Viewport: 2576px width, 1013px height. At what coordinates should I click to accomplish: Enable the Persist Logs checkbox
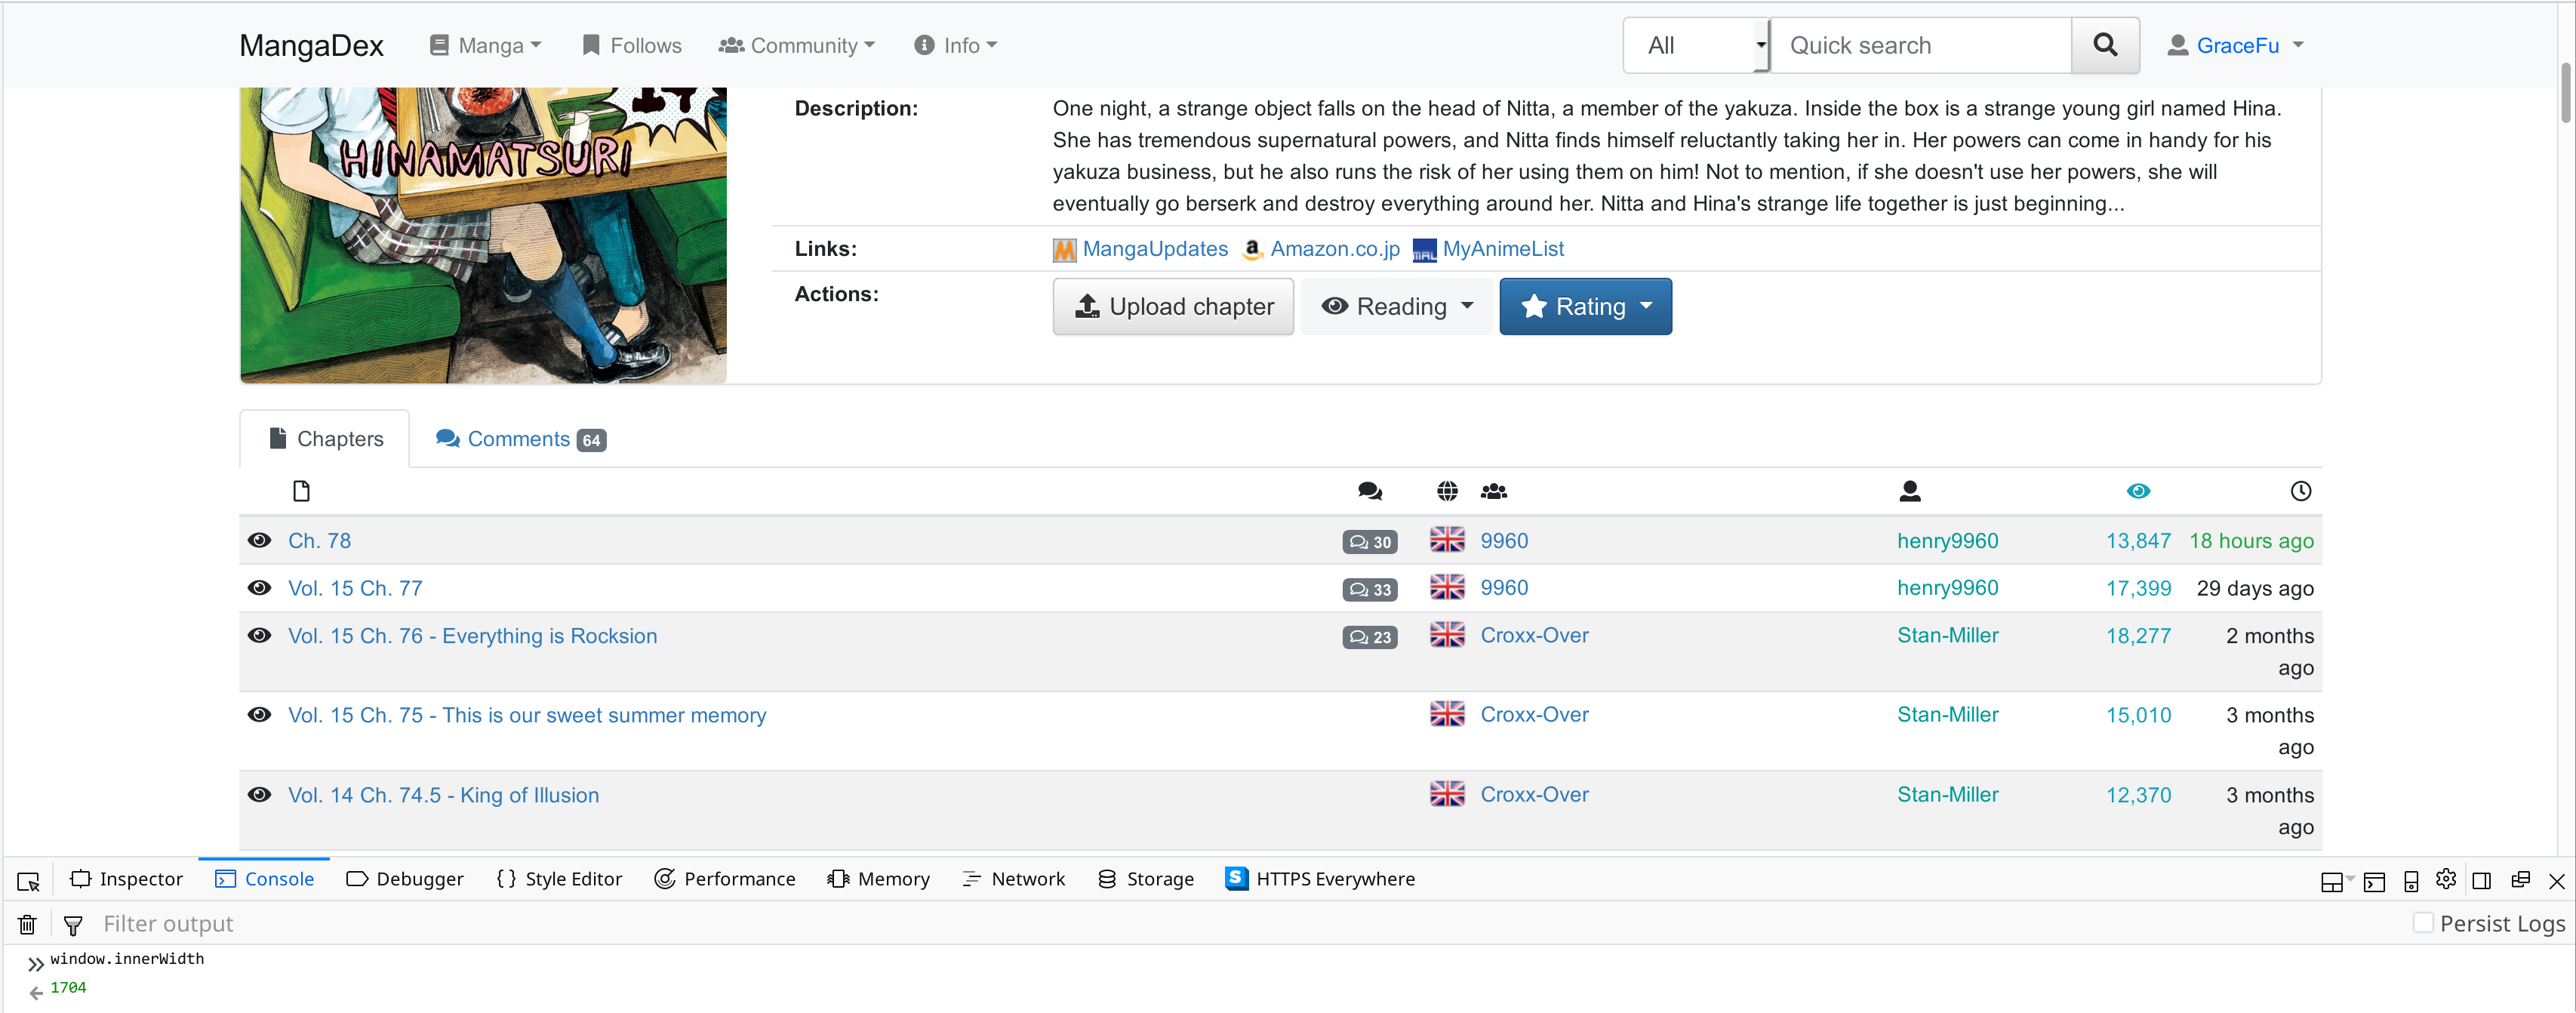(x=2422, y=922)
